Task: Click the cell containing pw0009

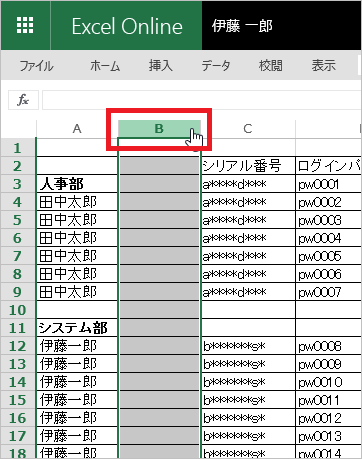Action: pyautogui.click(x=329, y=364)
